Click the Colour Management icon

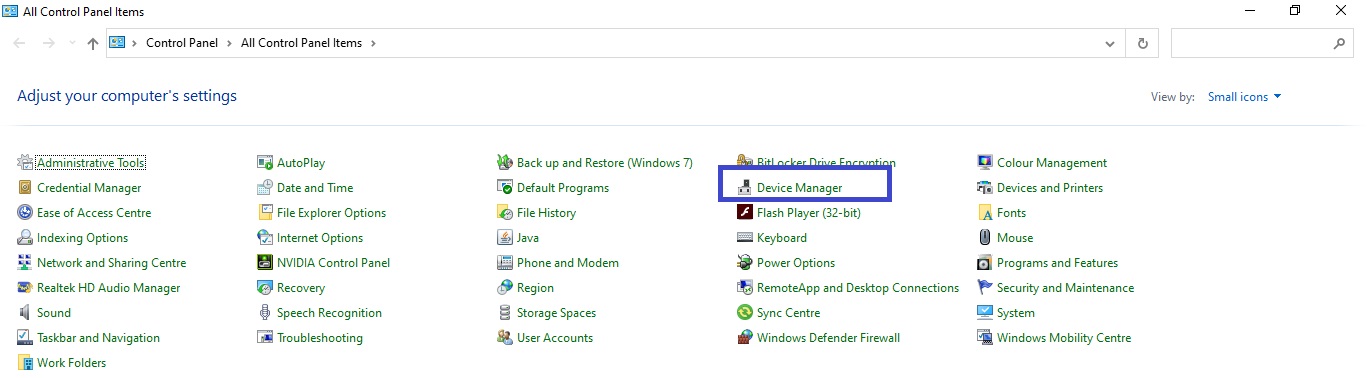[985, 163]
